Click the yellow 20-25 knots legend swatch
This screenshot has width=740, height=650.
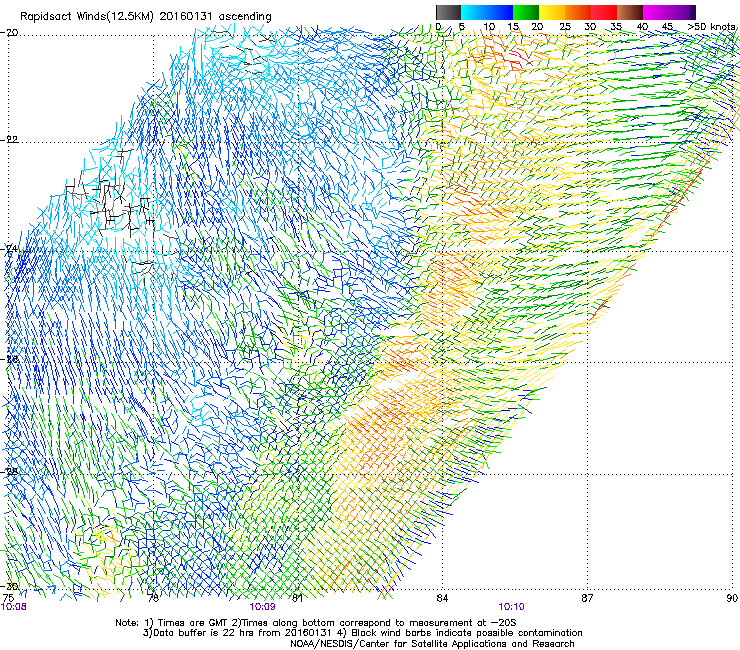click(552, 12)
